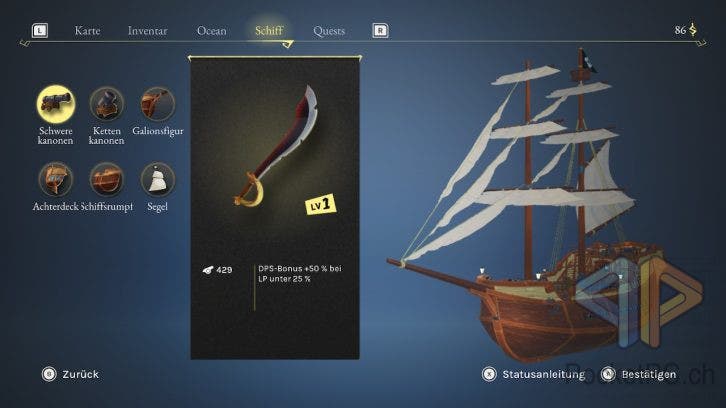
Task: Select the Achterdeck icon
Action: 56,179
